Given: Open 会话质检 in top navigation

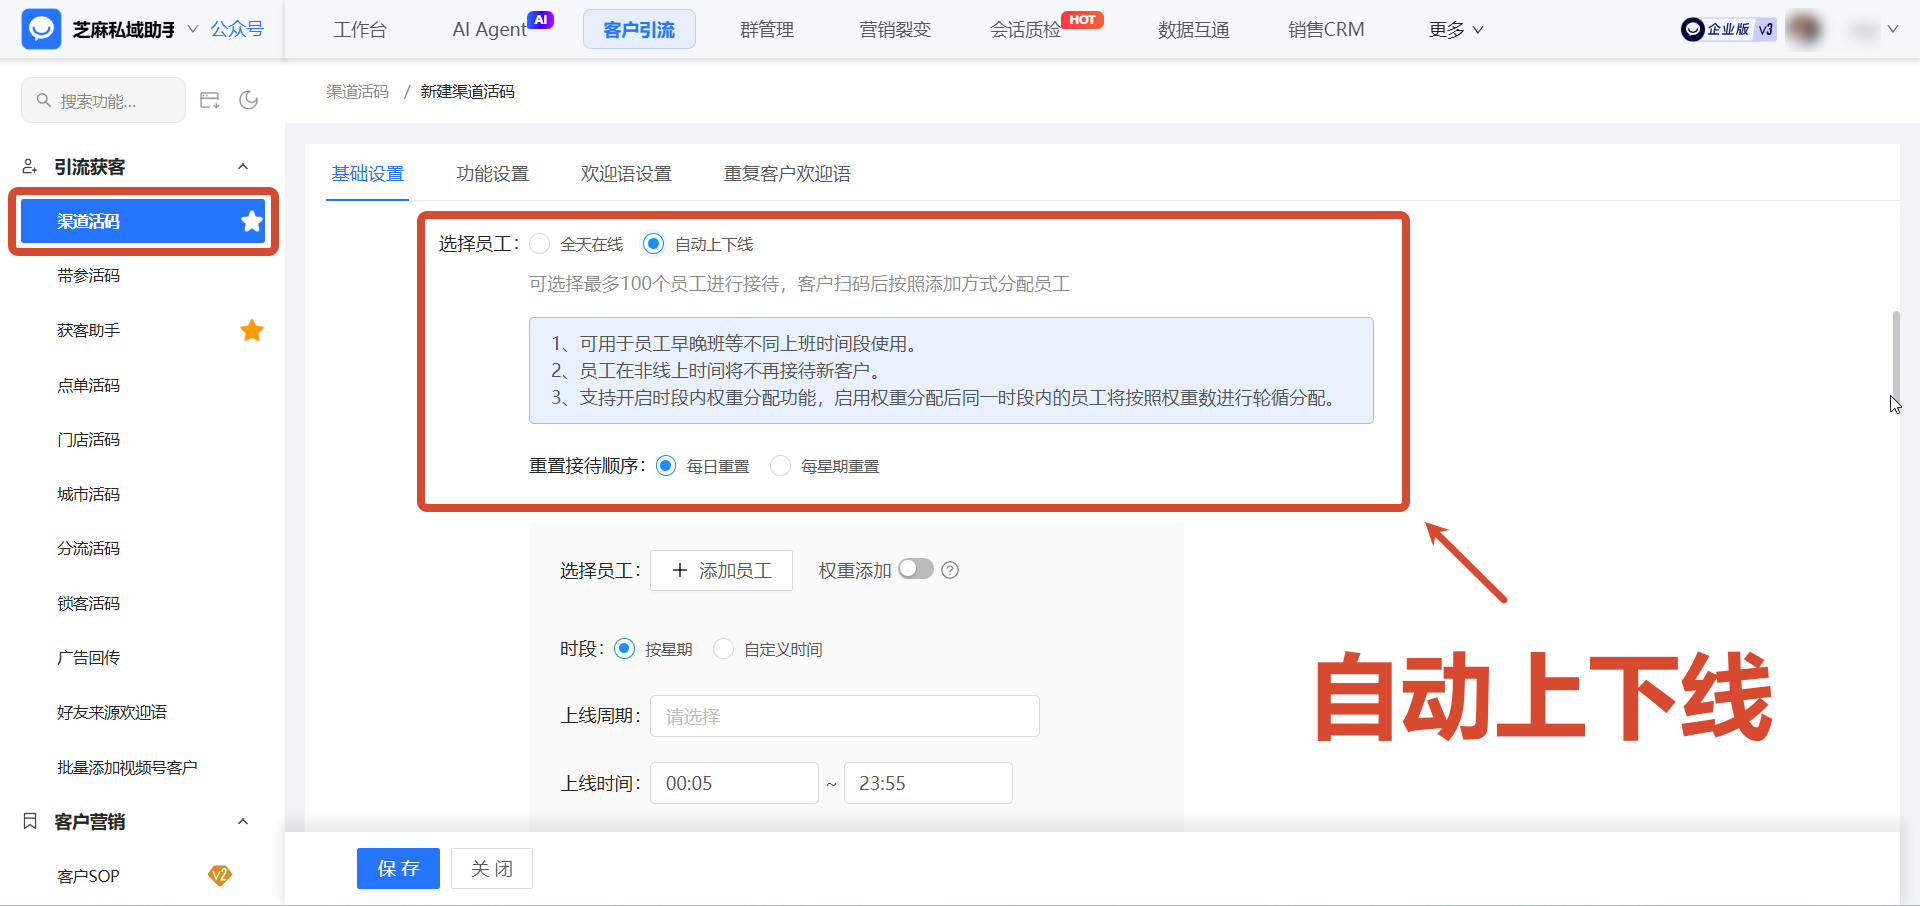Looking at the screenshot, I should click(x=1025, y=30).
